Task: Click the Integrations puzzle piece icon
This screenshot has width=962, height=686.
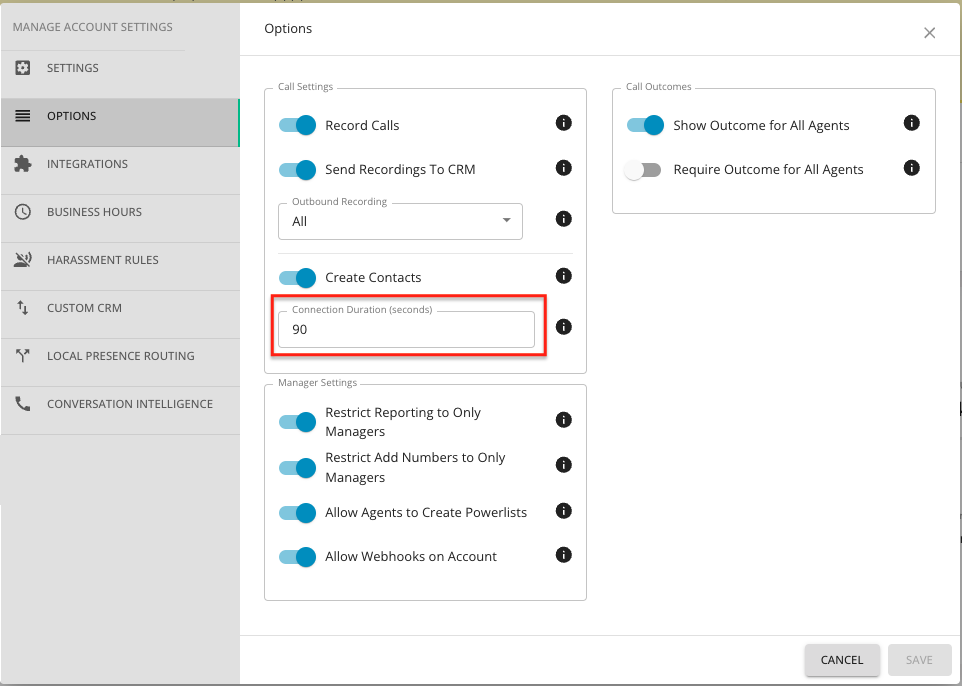Action: click(x=23, y=164)
